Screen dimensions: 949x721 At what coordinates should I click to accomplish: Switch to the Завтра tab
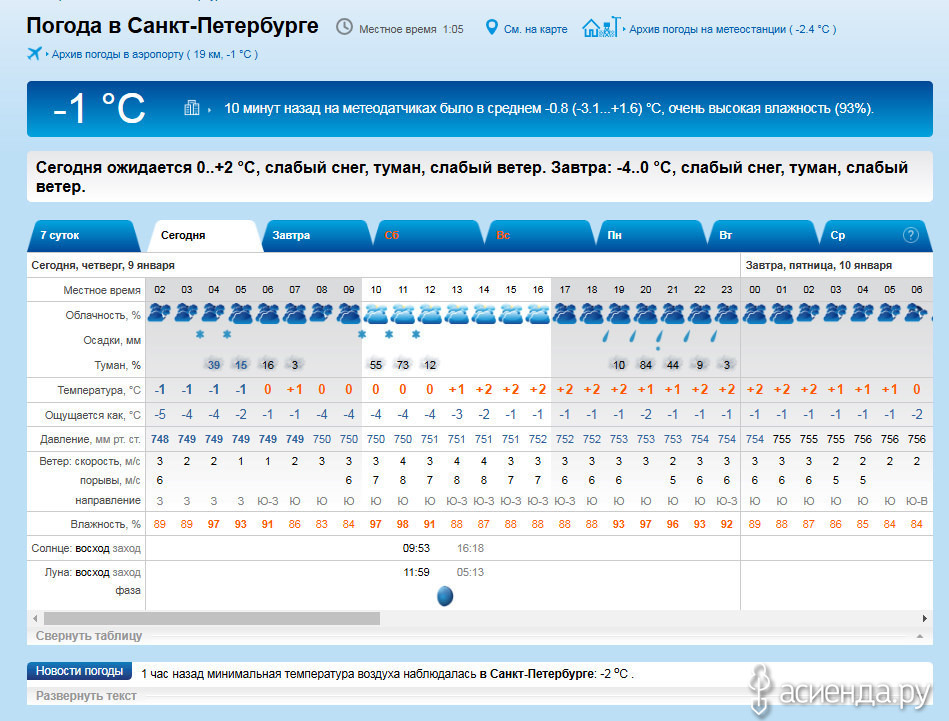315,235
